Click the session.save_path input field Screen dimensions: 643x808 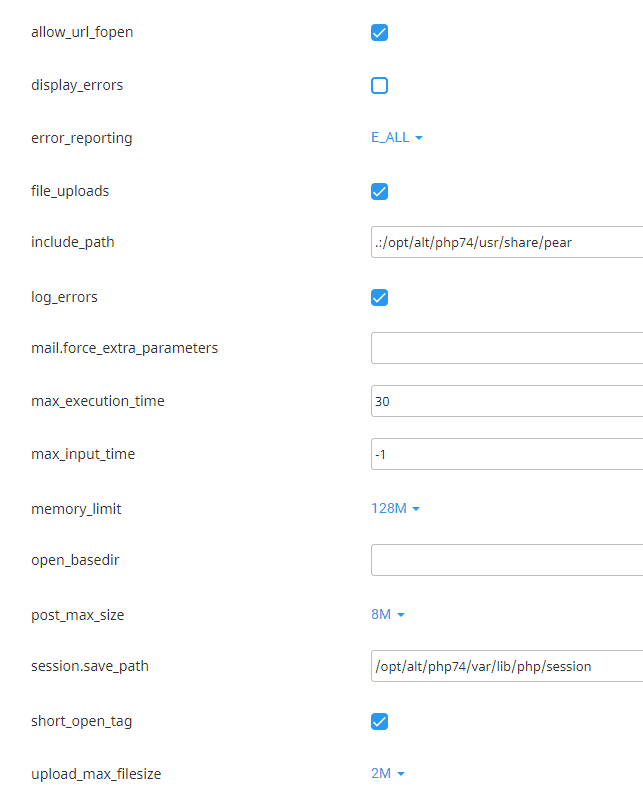point(500,666)
